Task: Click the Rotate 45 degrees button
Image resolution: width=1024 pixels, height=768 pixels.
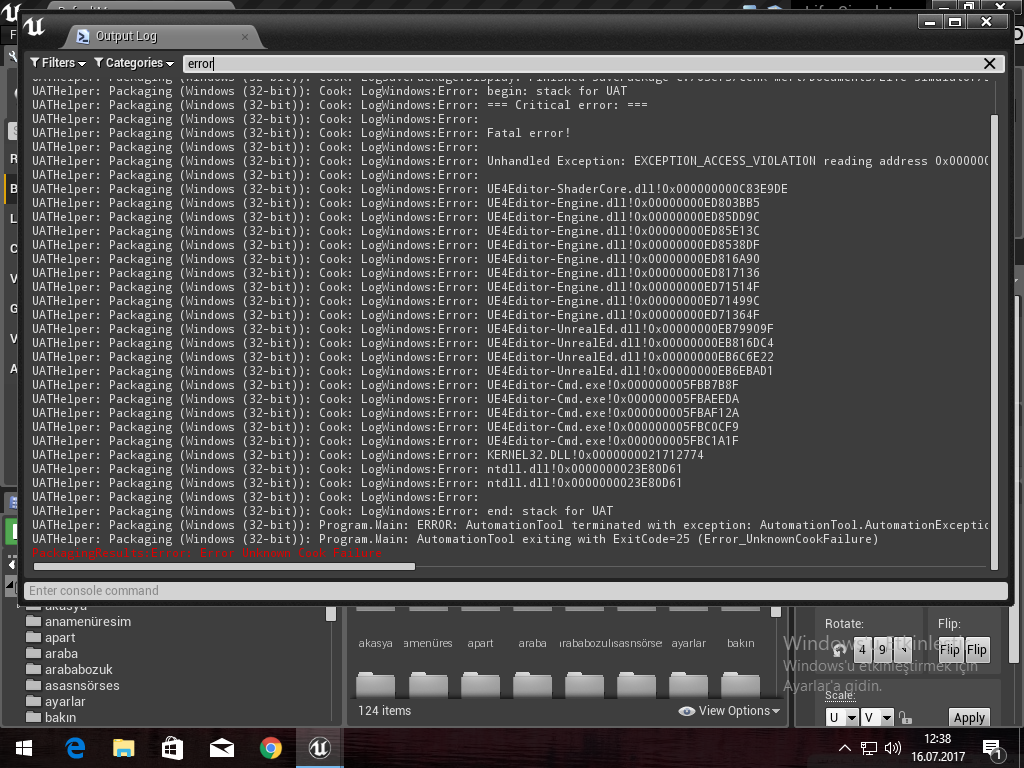Action: [x=862, y=650]
